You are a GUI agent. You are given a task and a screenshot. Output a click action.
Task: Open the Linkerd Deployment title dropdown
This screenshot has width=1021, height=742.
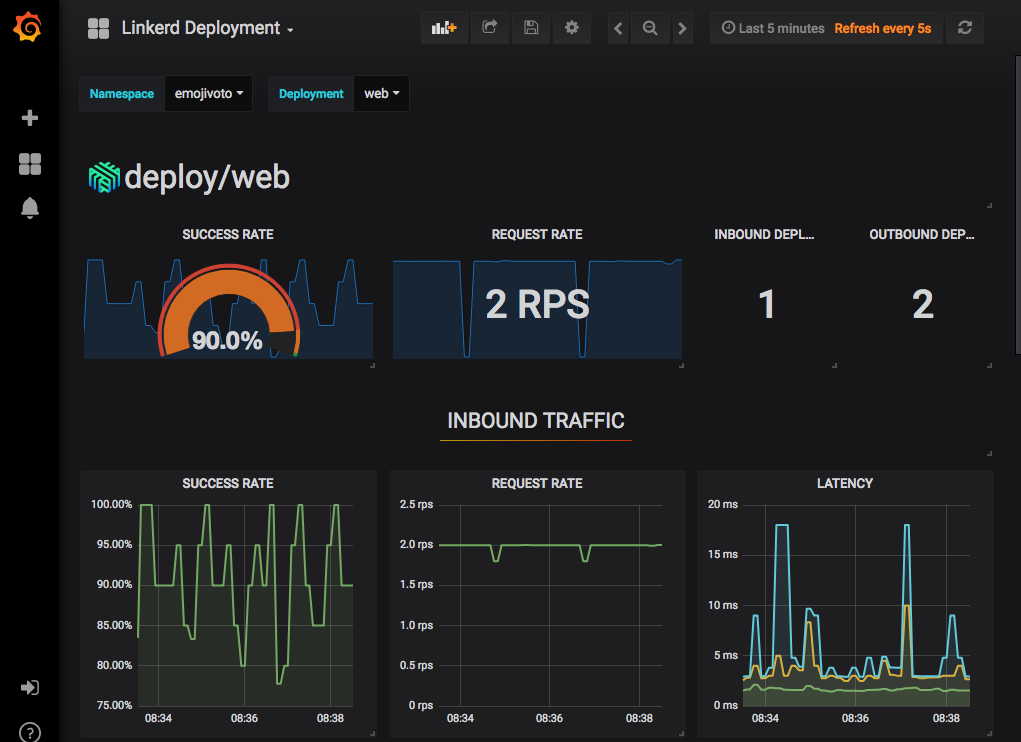201,28
